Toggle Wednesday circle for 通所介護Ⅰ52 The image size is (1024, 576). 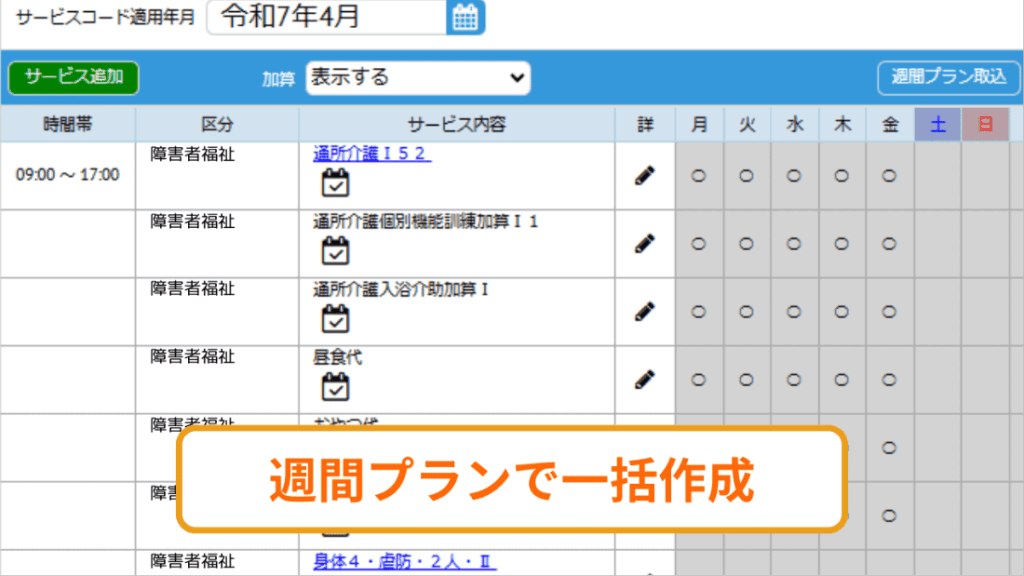(794, 176)
